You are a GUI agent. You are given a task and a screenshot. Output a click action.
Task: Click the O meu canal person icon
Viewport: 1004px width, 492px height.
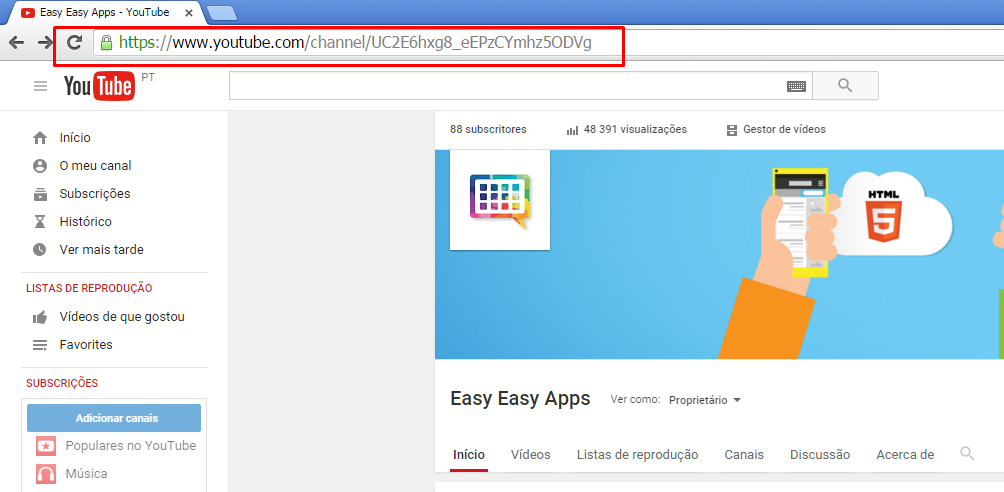click(x=40, y=166)
